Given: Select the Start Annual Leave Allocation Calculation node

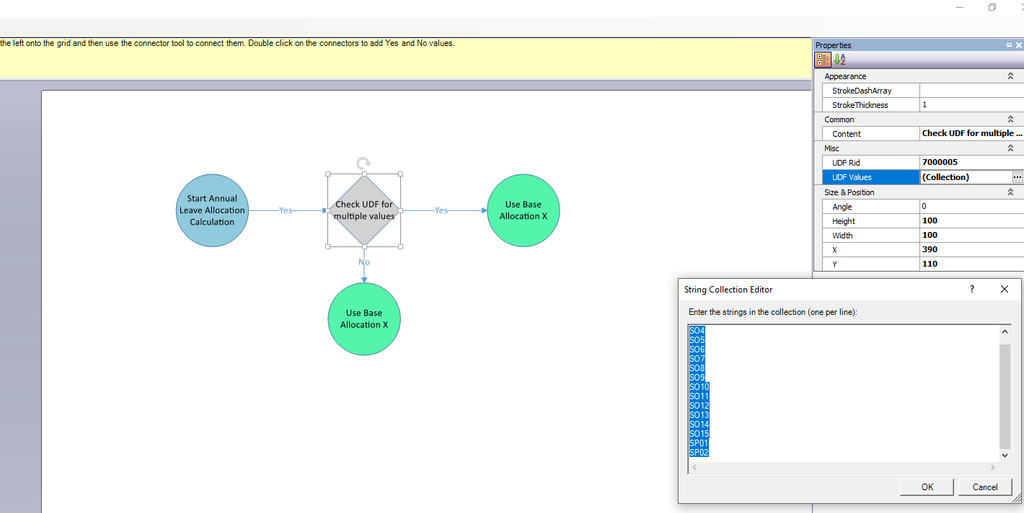Looking at the screenshot, I should tap(211, 210).
